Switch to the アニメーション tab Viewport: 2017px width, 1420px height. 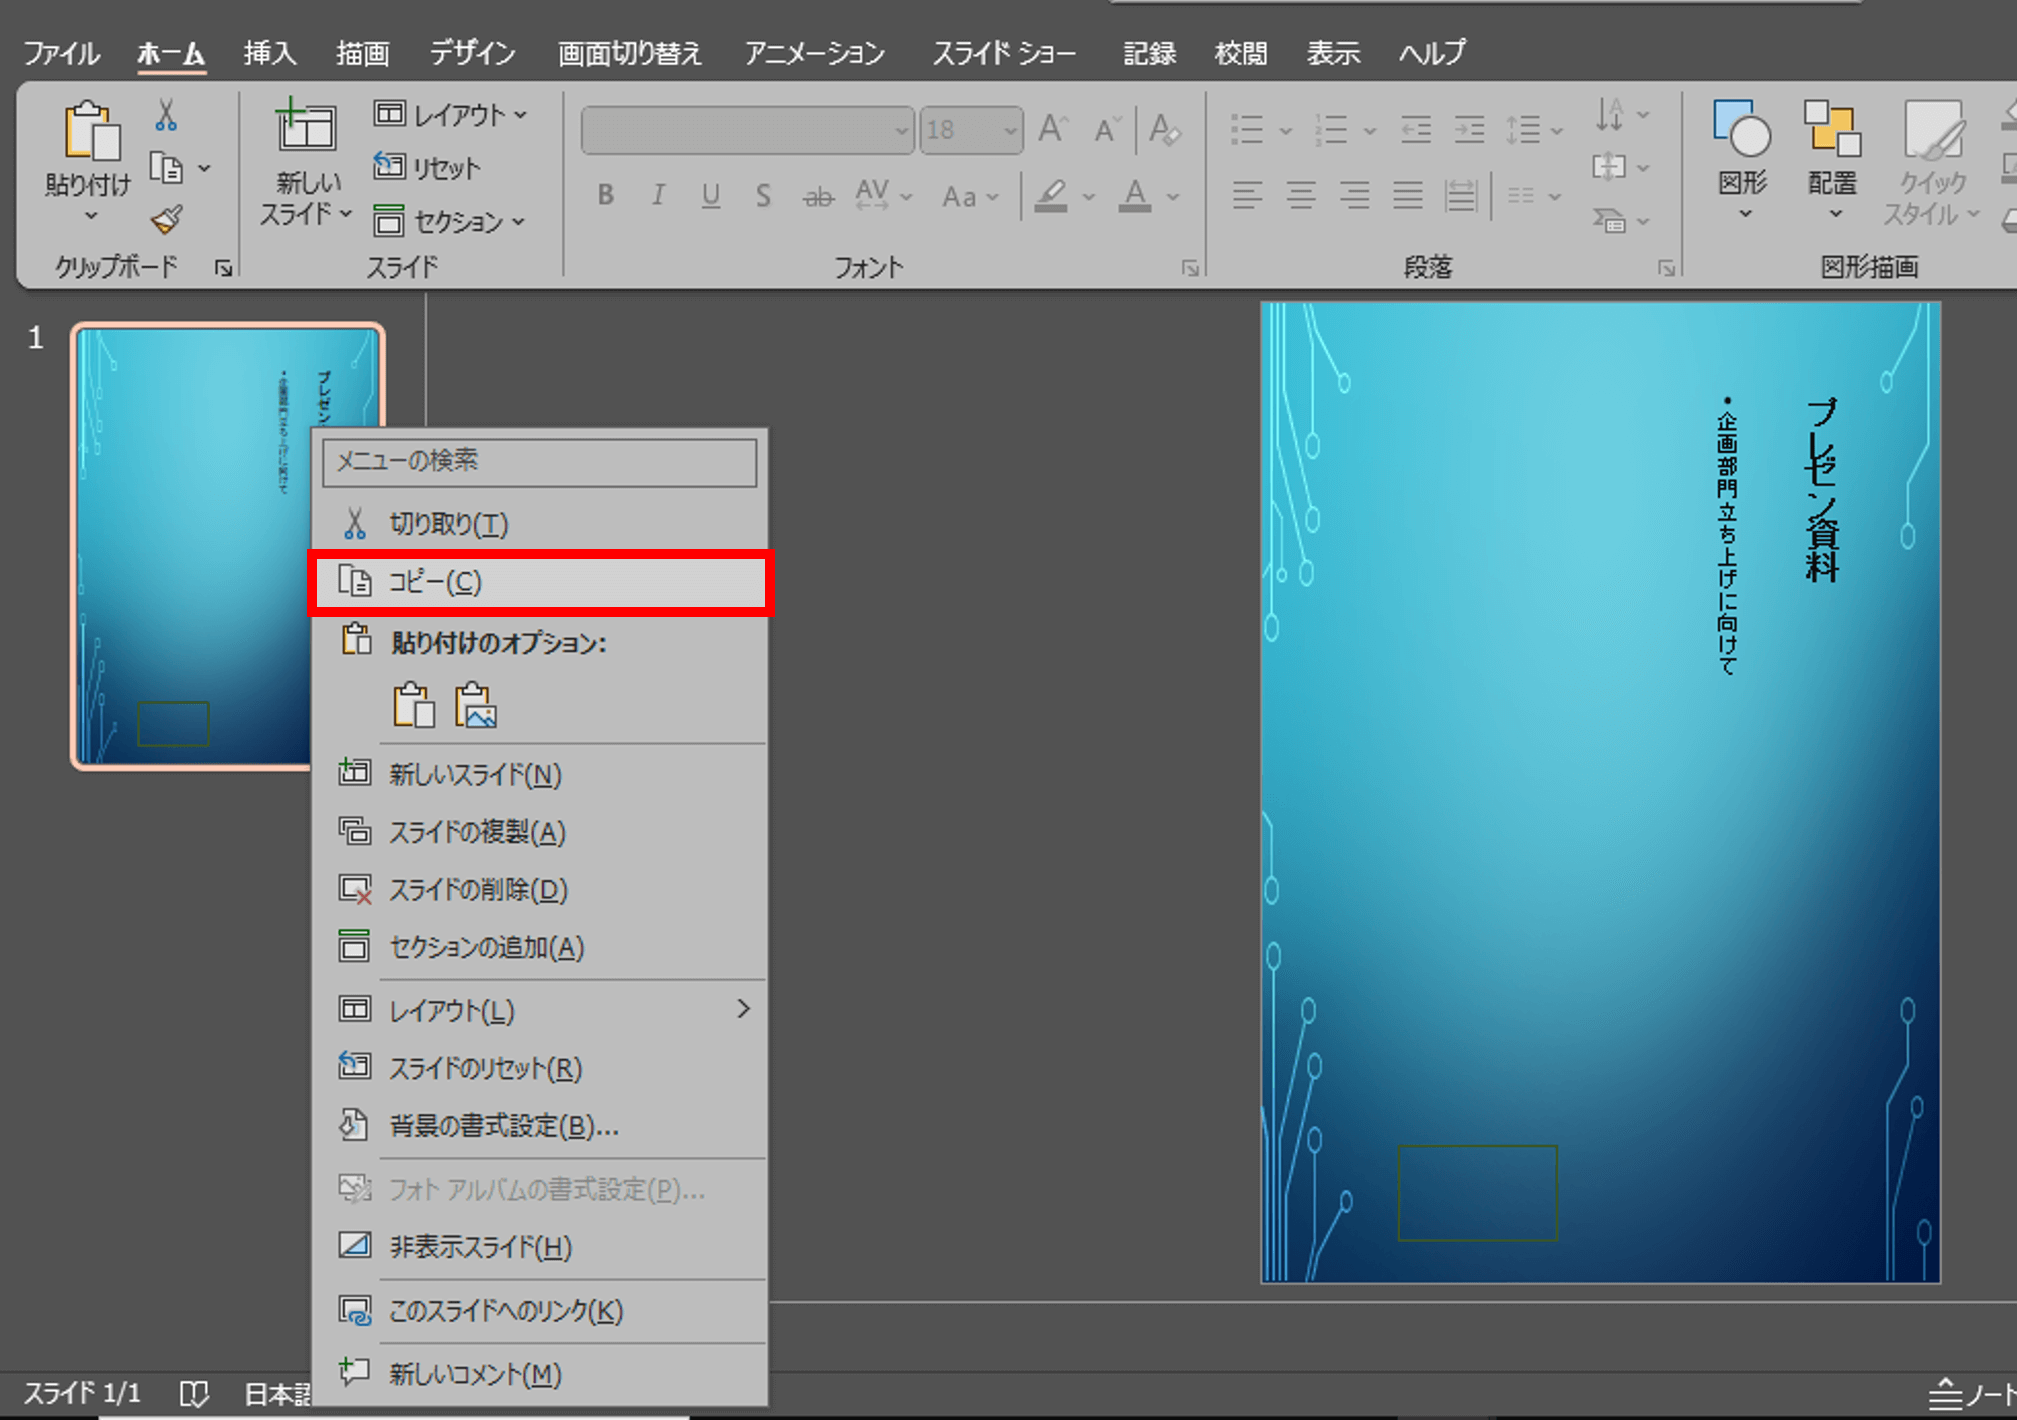pos(814,53)
